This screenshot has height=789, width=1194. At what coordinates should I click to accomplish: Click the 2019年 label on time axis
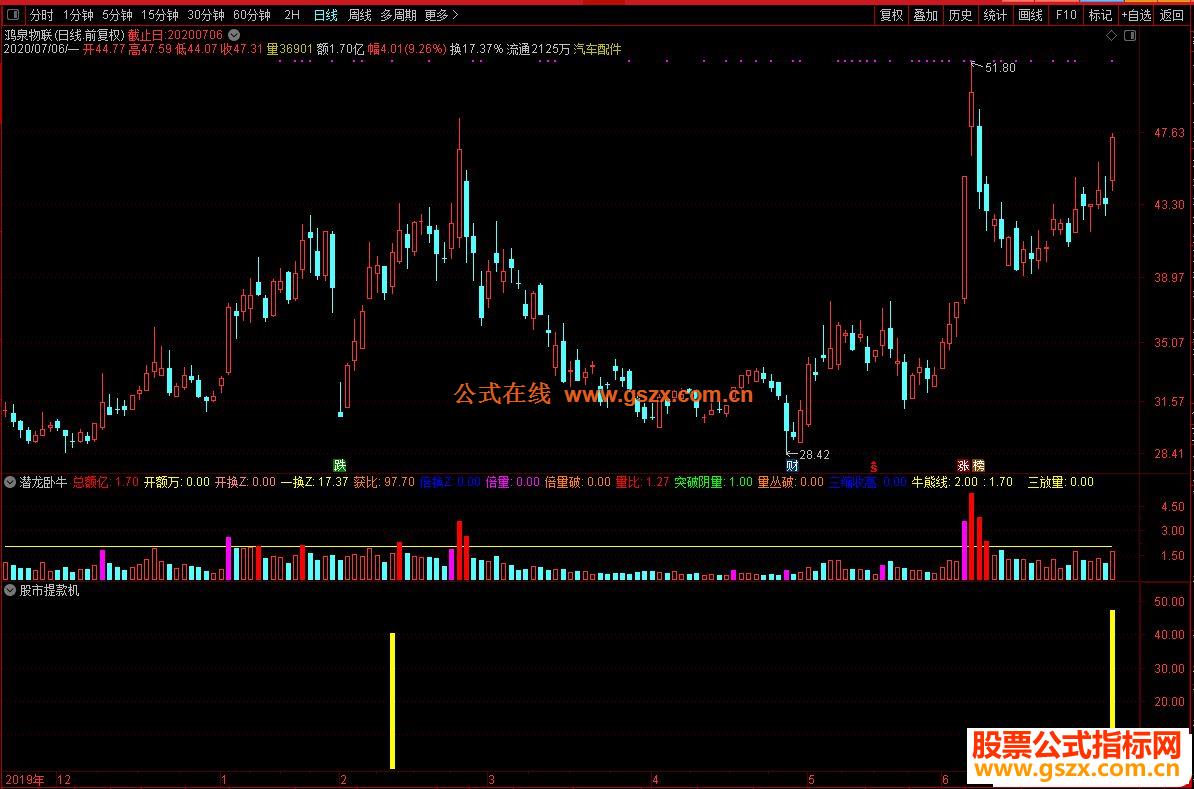(24, 780)
